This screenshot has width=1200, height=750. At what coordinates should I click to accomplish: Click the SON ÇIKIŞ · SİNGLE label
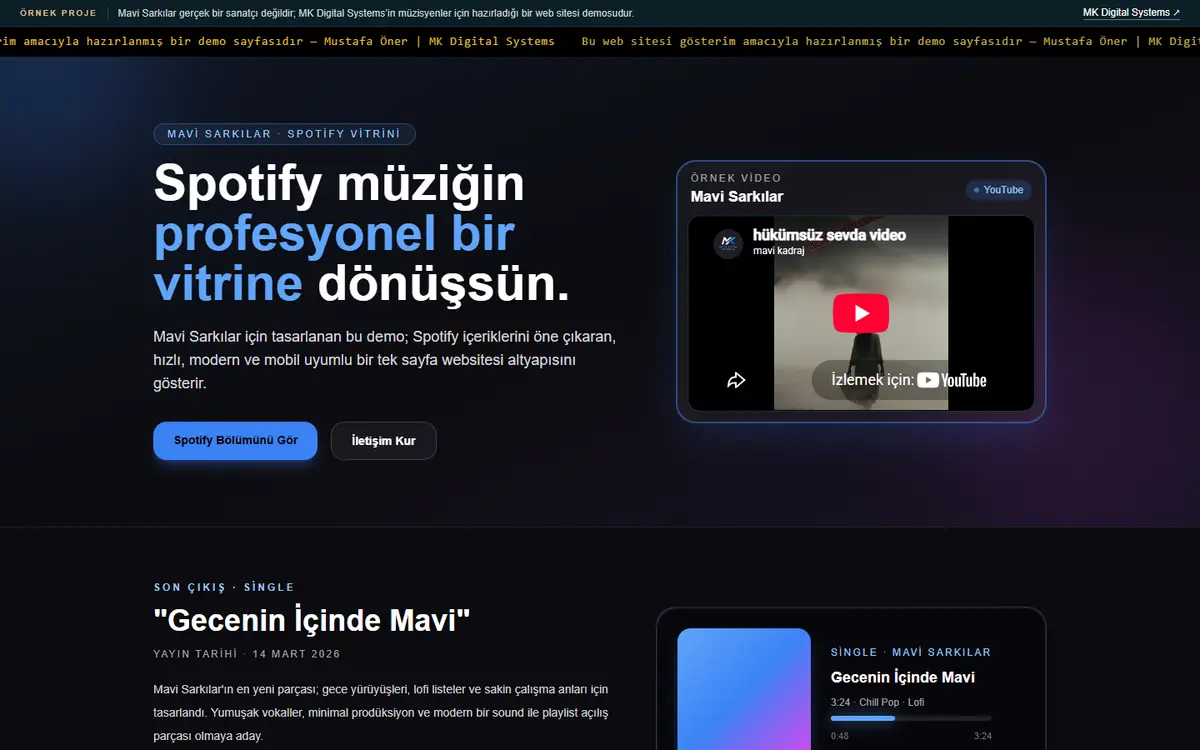click(224, 587)
